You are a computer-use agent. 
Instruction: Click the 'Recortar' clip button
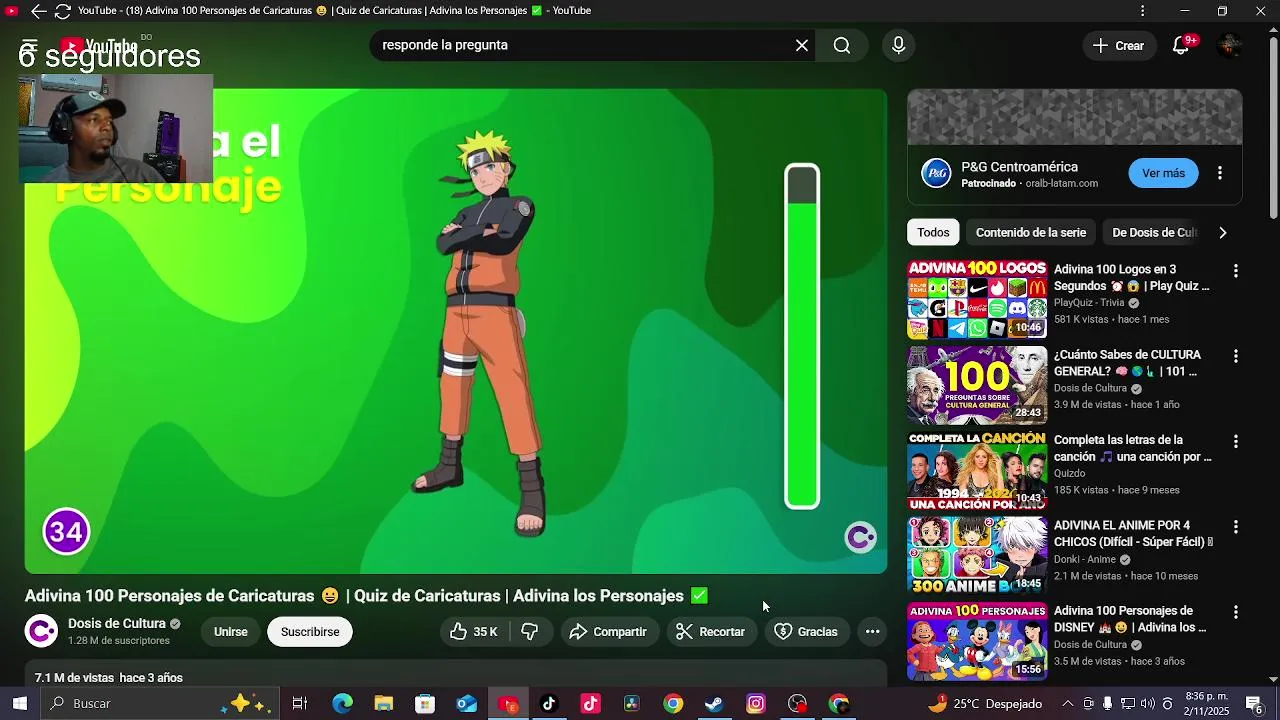click(x=710, y=632)
